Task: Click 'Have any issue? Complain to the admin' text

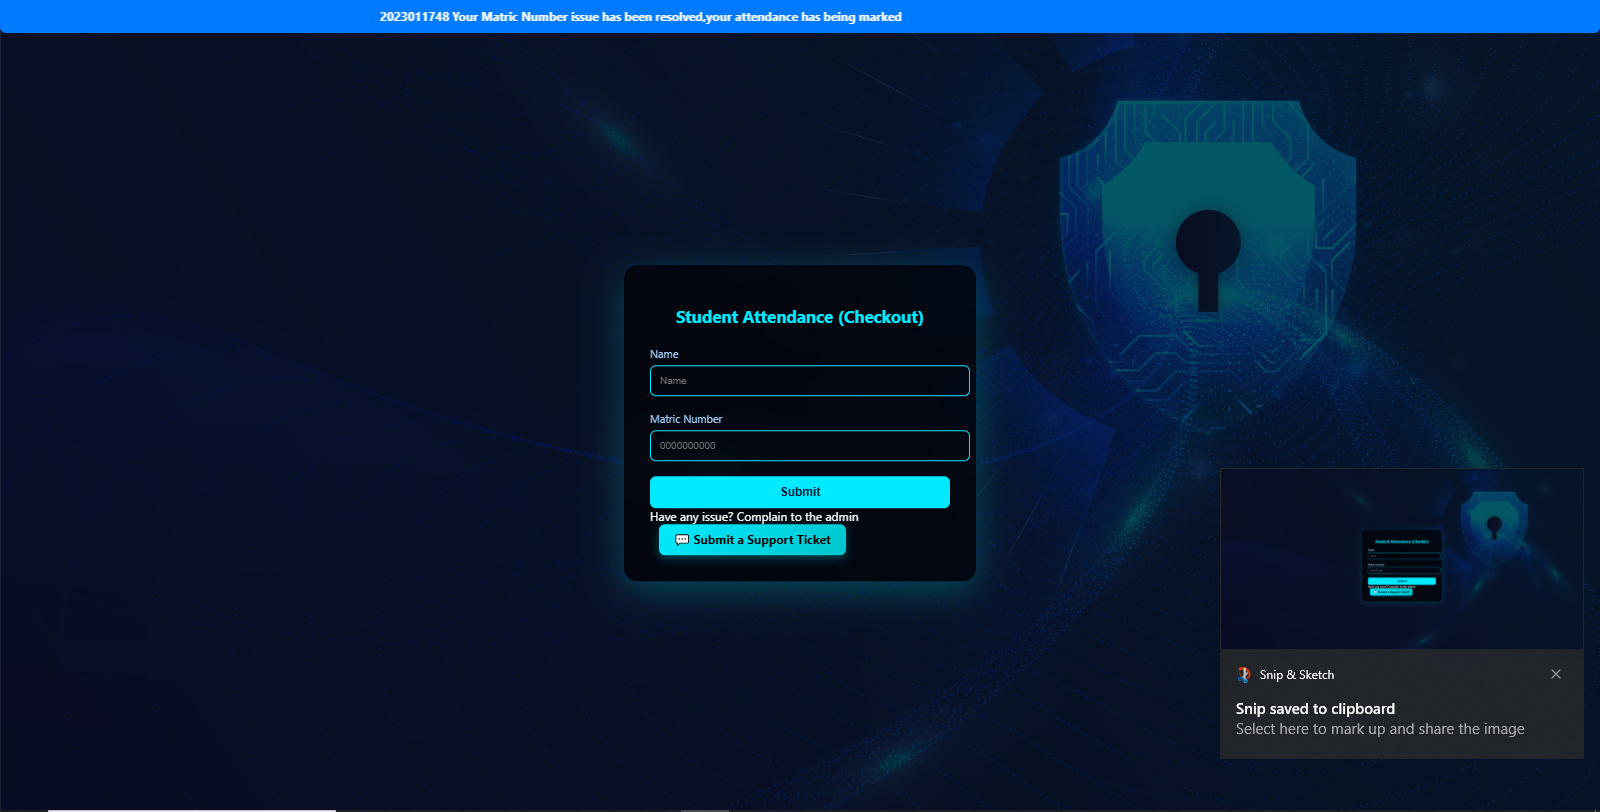Action: click(x=754, y=517)
